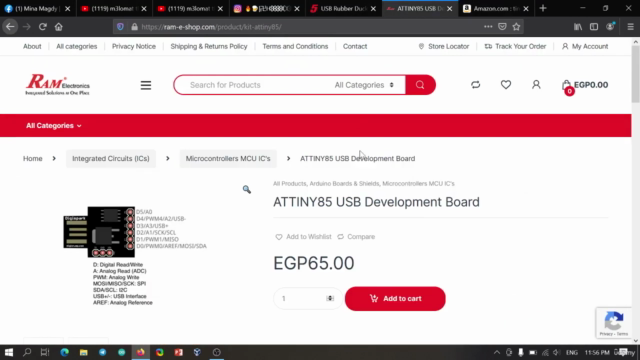Open the wishlist heart icon in header
640x360 pixels.
[506, 85]
